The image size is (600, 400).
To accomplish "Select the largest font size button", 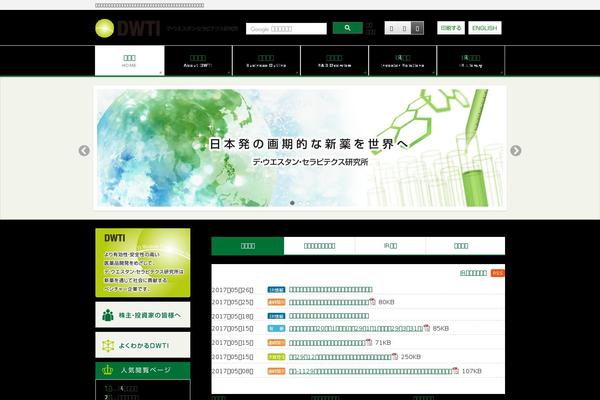I will click(x=418, y=29).
